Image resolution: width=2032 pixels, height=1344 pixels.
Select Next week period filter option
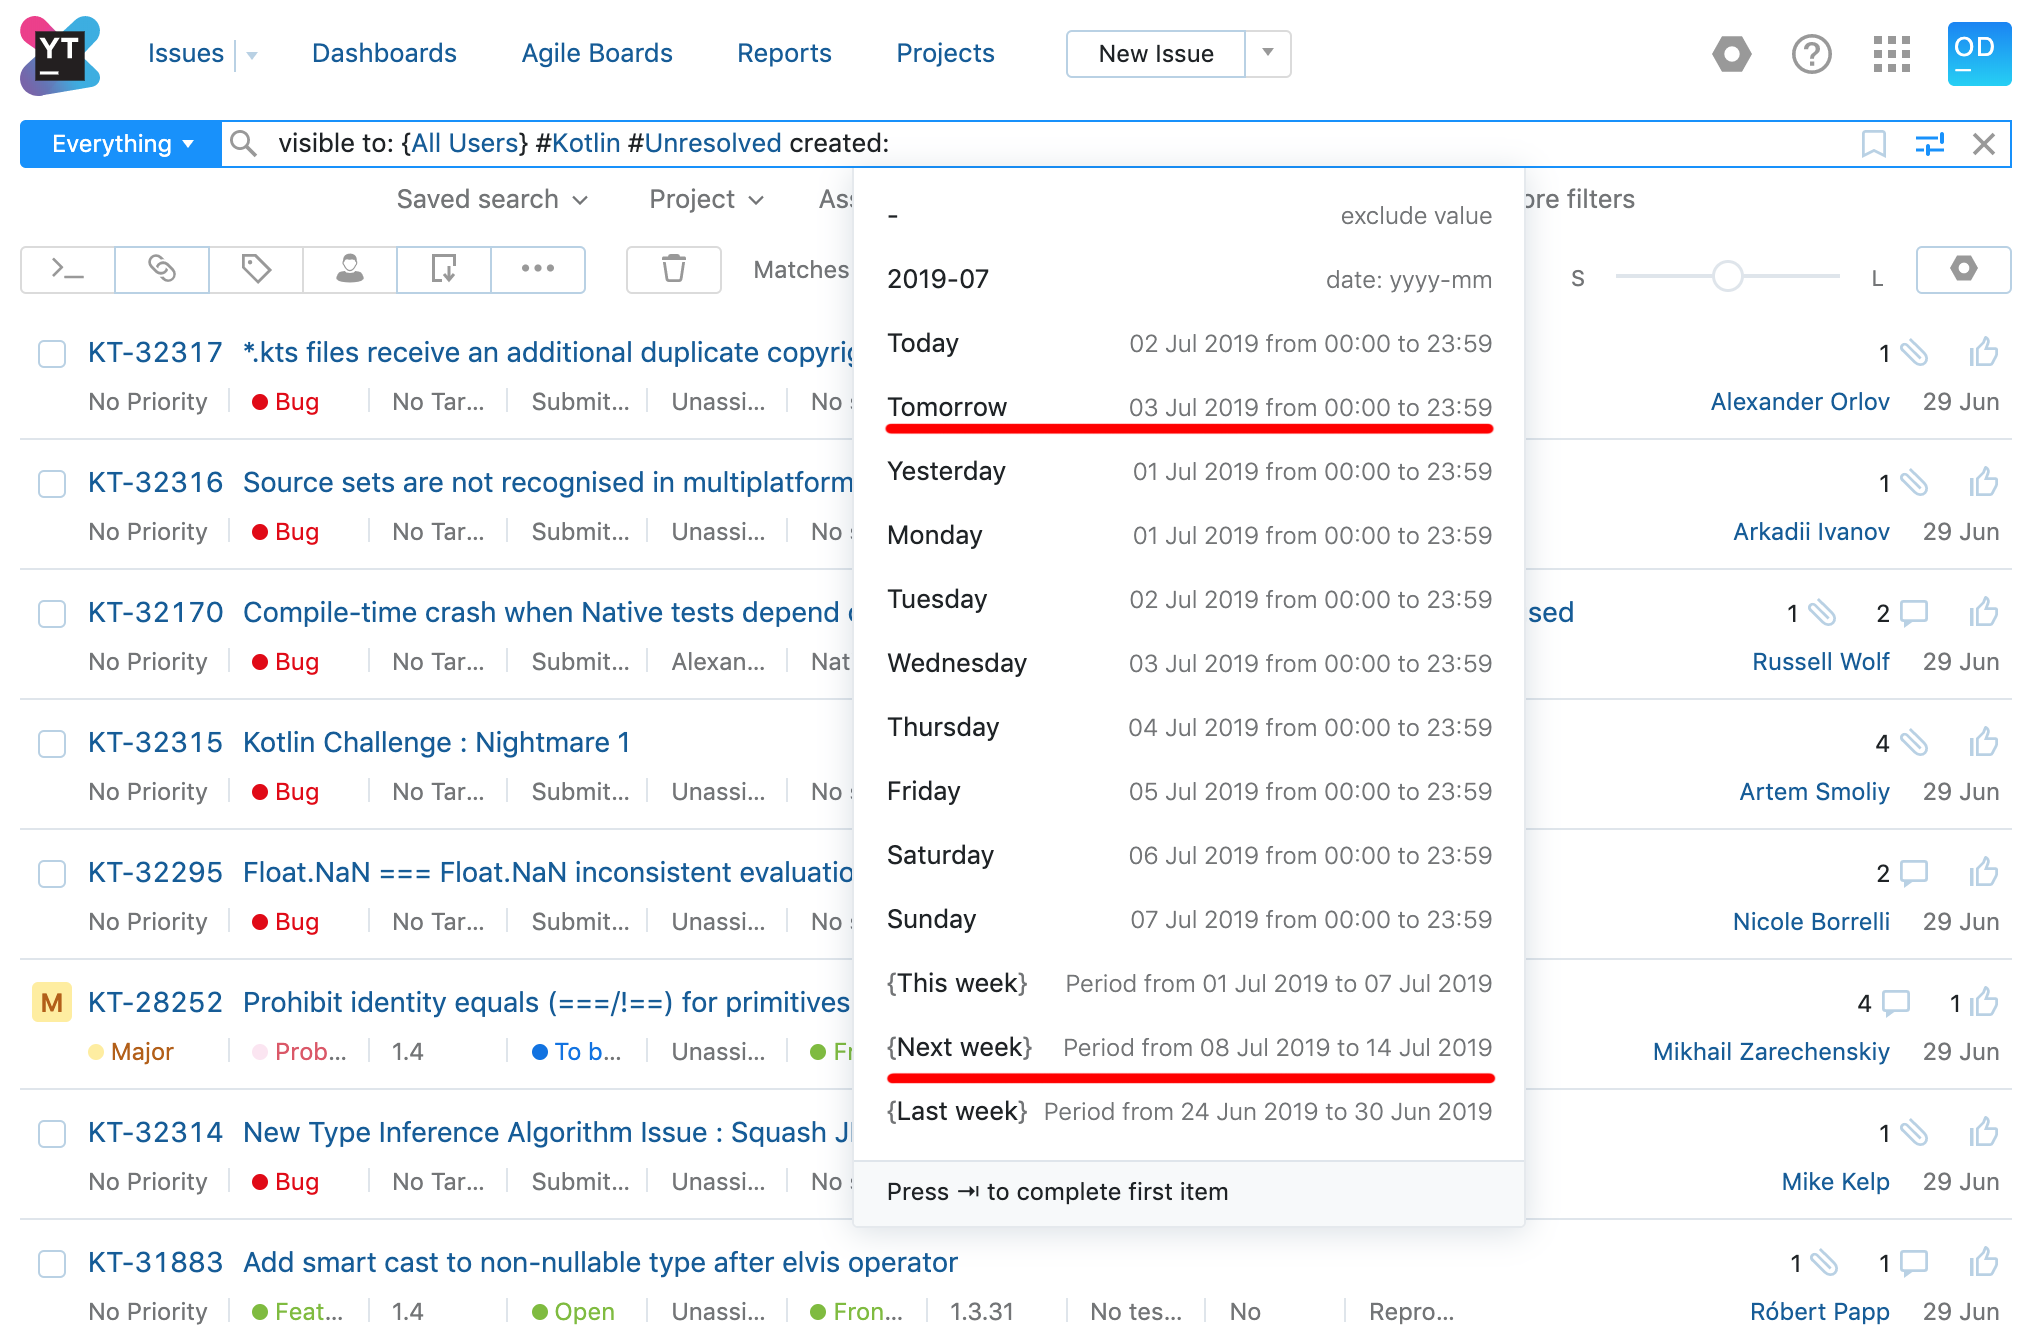(x=958, y=1047)
